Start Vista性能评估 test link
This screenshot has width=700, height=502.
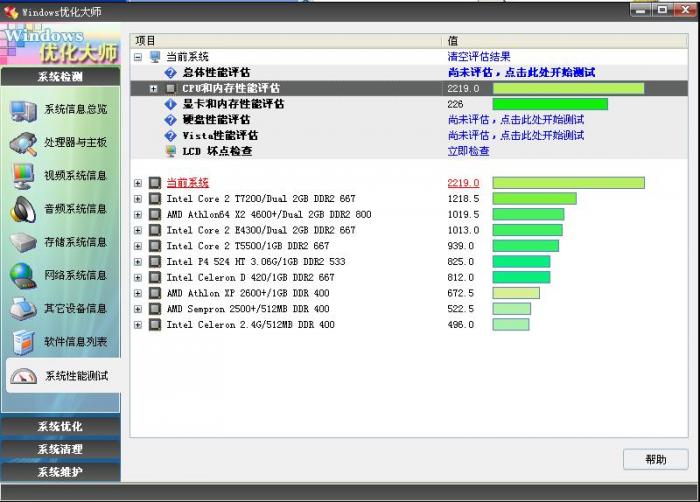click(516, 135)
